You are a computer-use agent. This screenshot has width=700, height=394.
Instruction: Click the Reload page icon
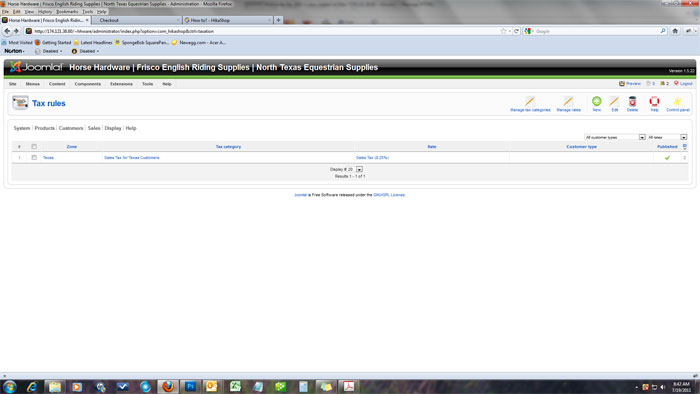516,31
